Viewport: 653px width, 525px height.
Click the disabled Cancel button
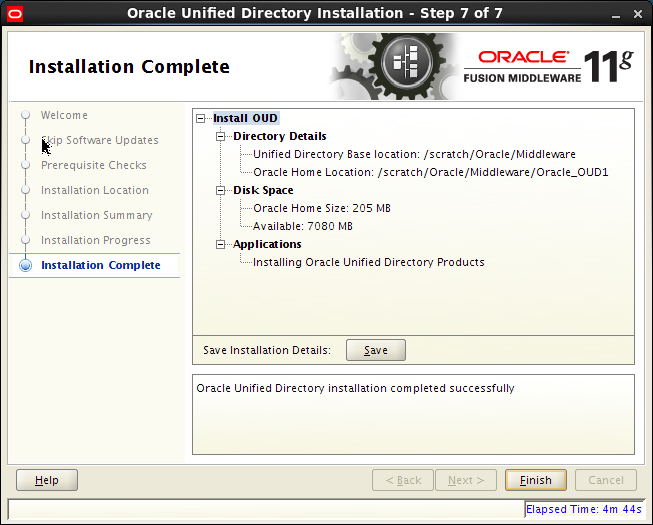coord(606,480)
